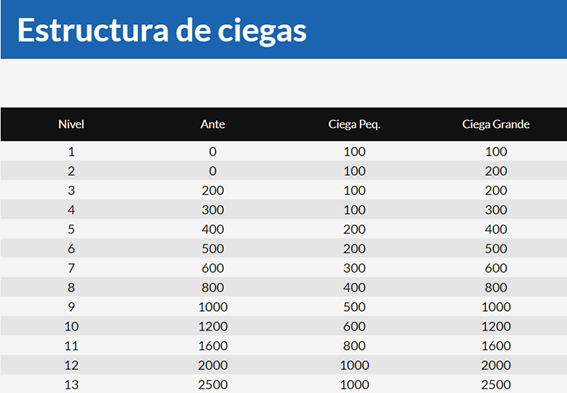Select level 8 row number
Image resolution: width=567 pixels, height=393 pixels.
(x=71, y=288)
